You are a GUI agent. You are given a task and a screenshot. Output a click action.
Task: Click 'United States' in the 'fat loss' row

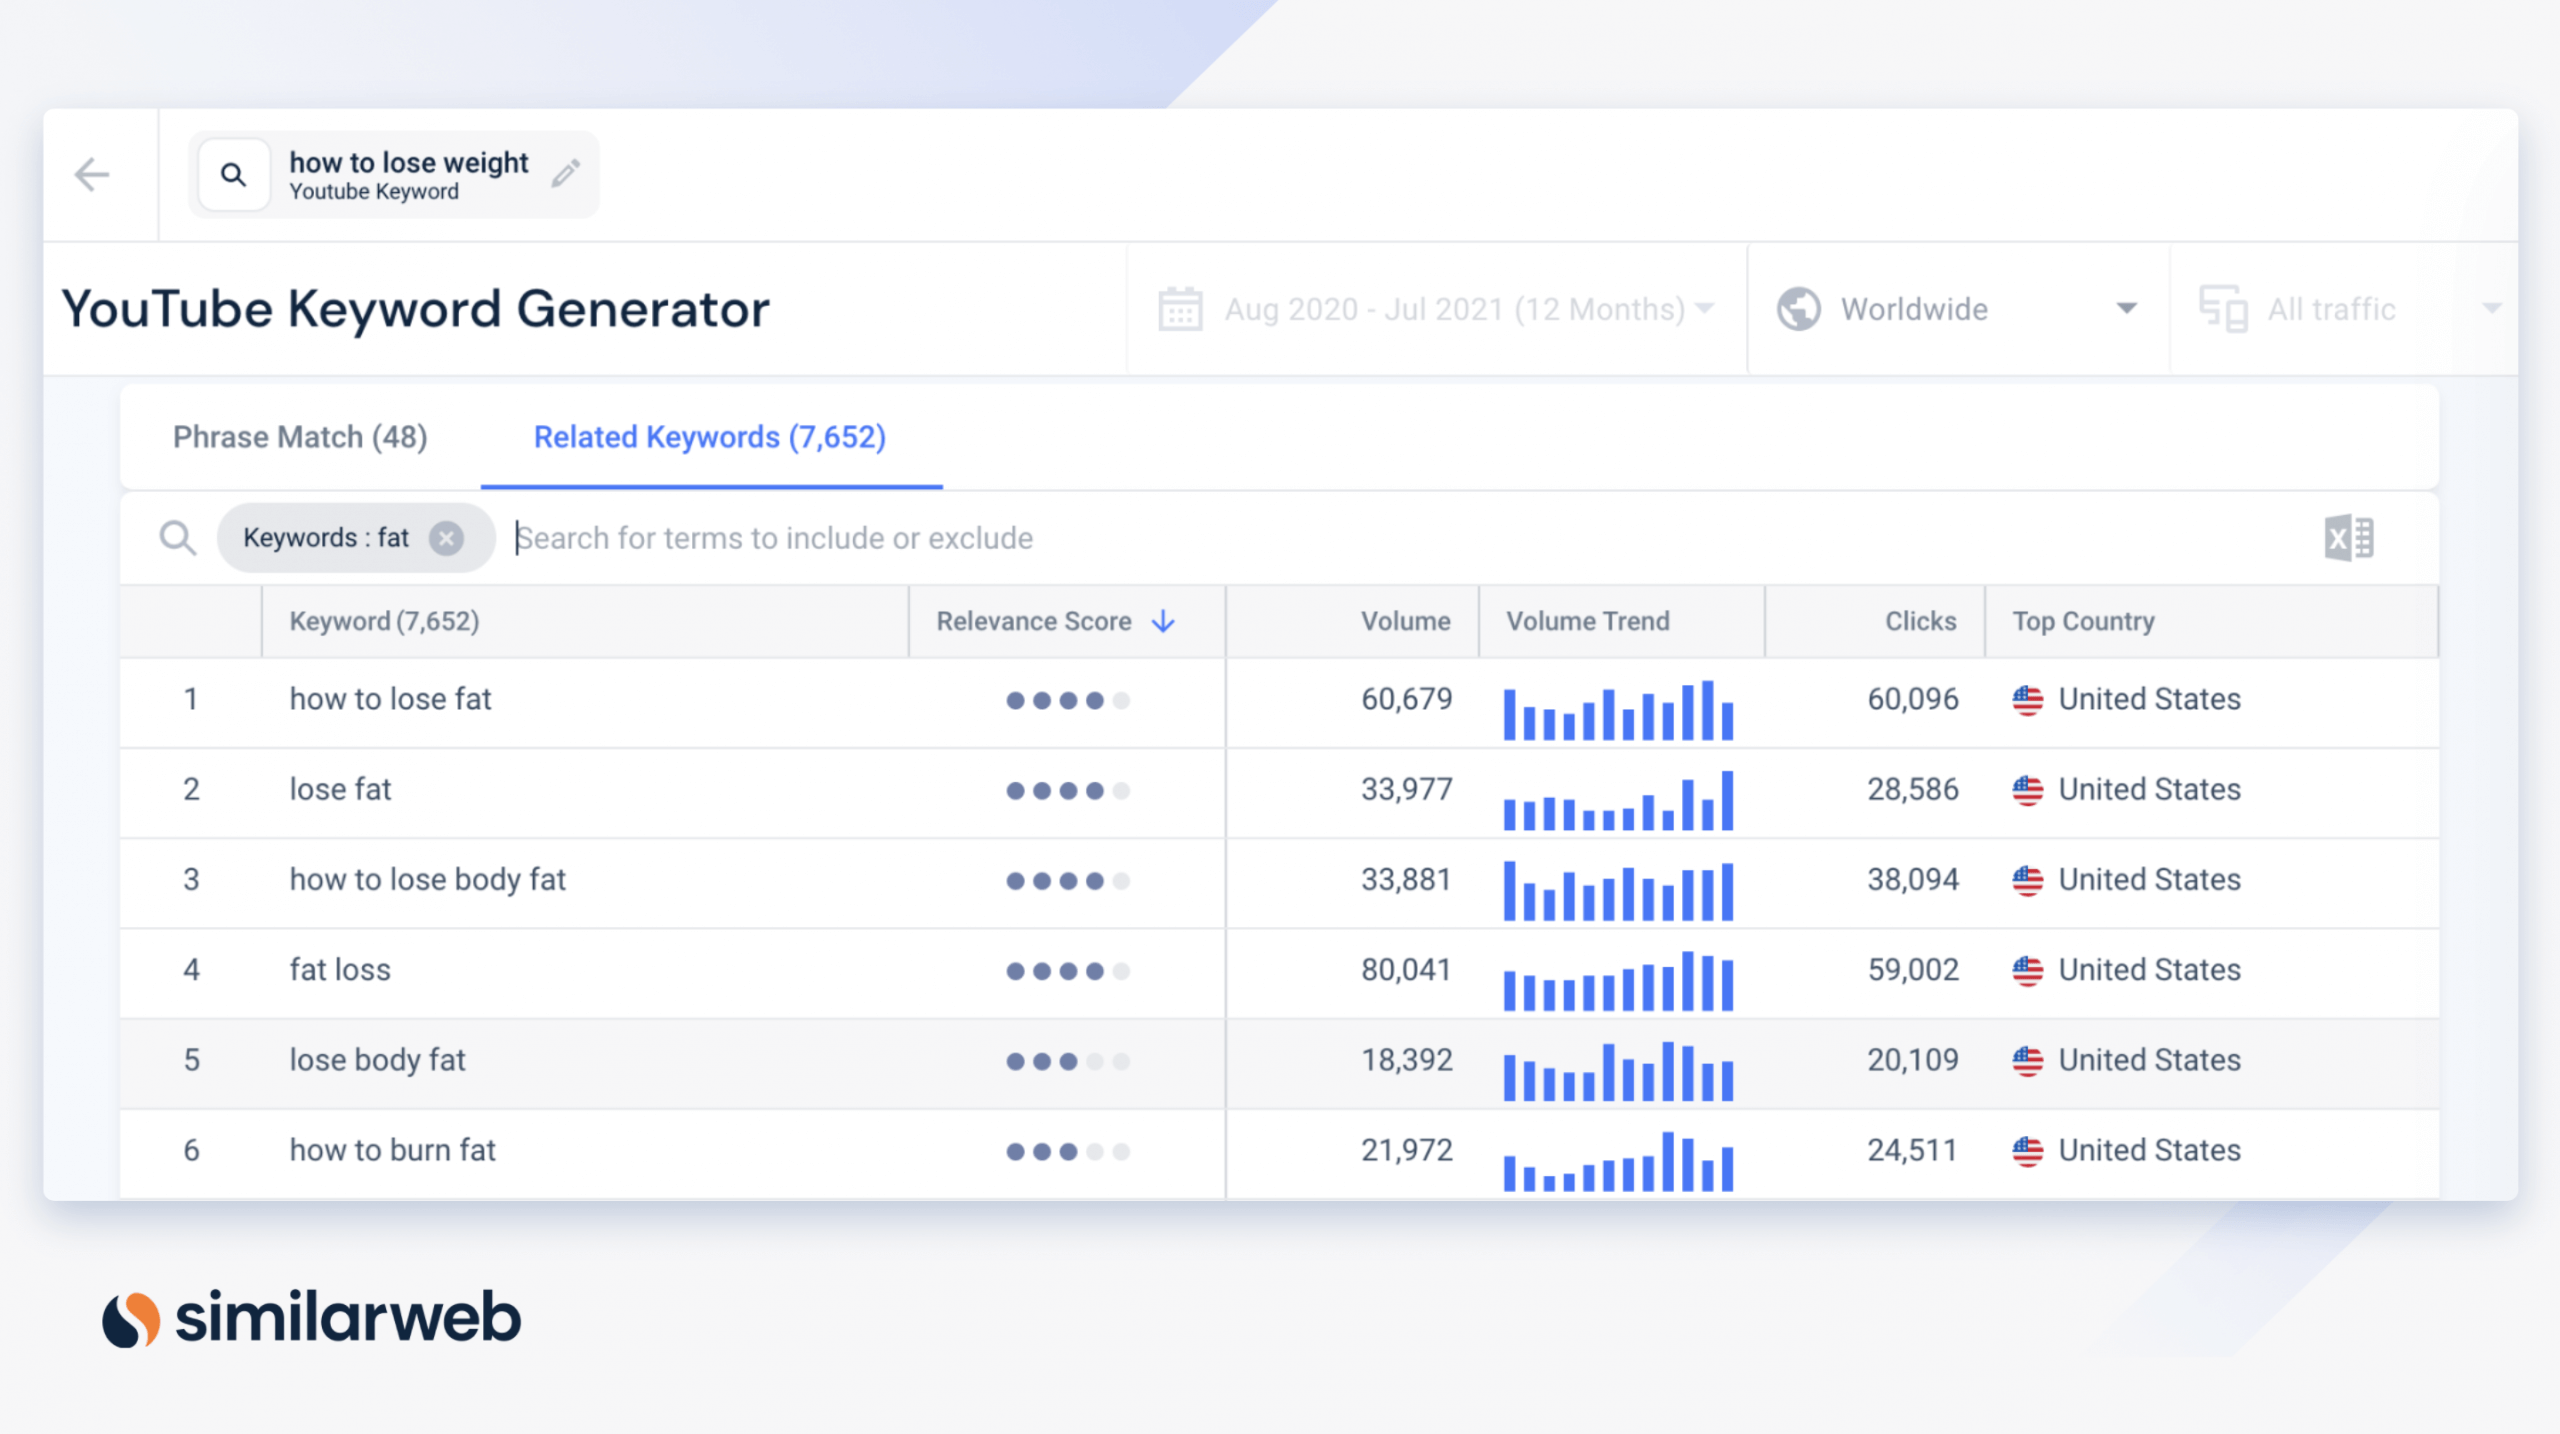pyautogui.click(x=2150, y=970)
